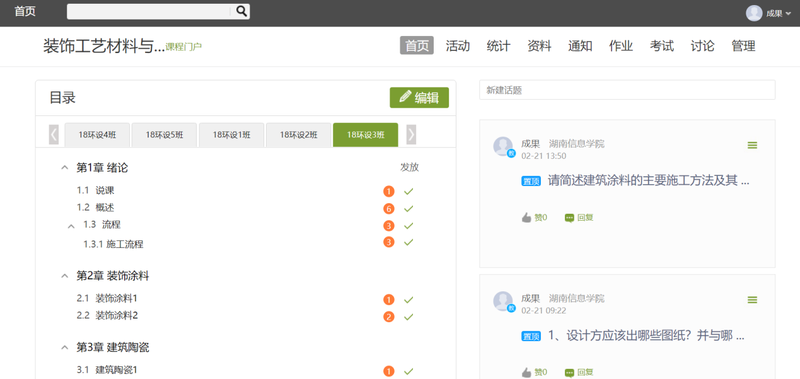Open the 作业 nav item
The width and height of the screenshot is (800, 379).
pos(621,45)
